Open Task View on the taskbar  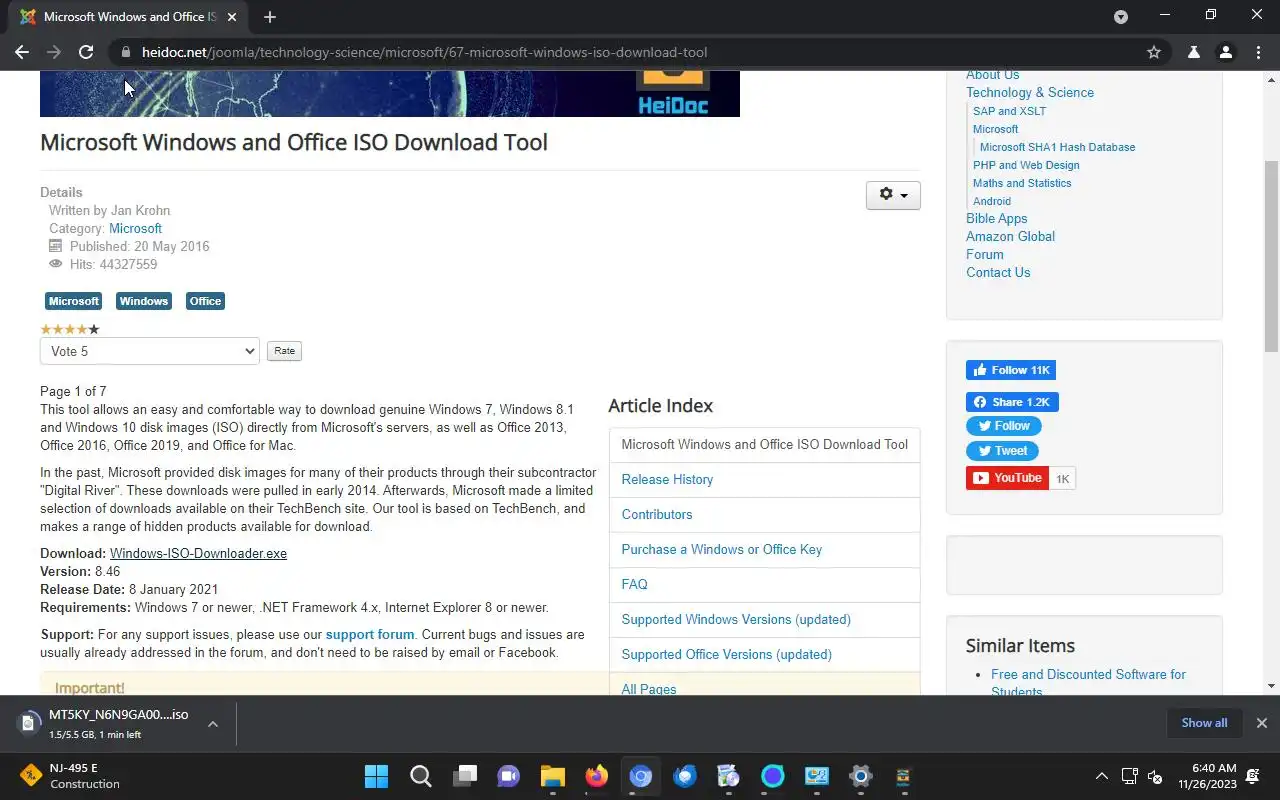(x=465, y=776)
